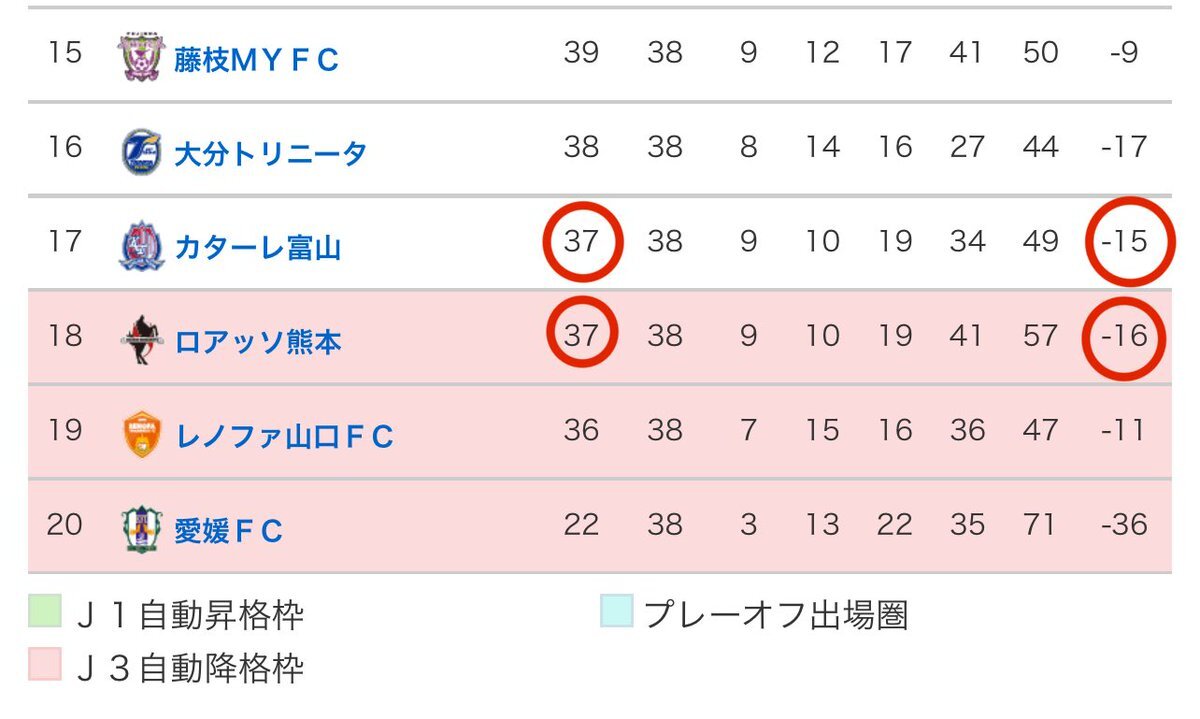Screen dimensions: 1200x719
Task: Open the 大分トリニータ team page
Action: (x=270, y=154)
